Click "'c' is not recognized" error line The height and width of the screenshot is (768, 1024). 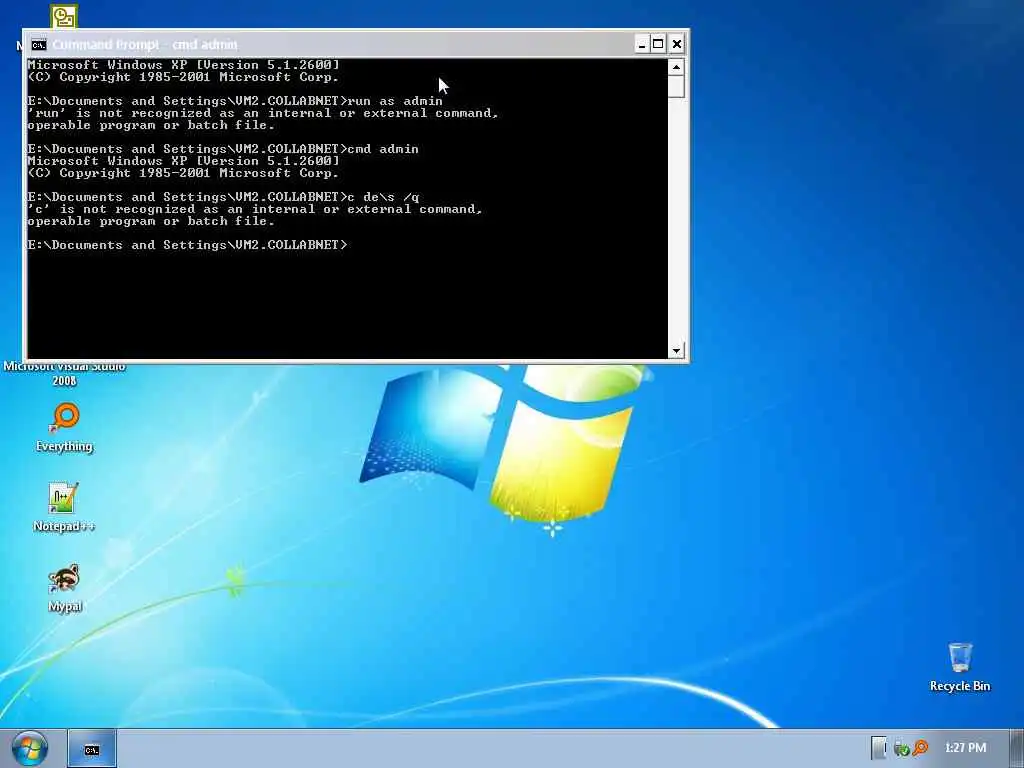[255, 209]
